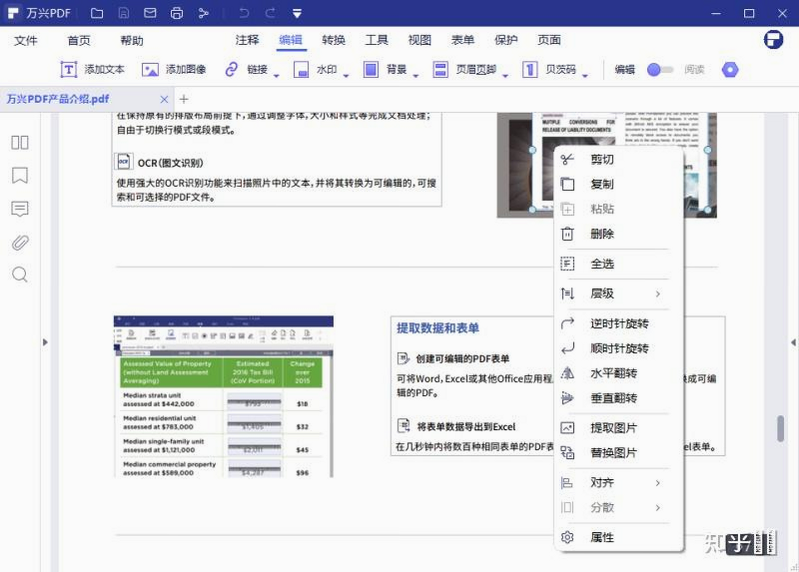
Task: Toggle the 编辑/阅读 mode switch
Action: (x=660, y=70)
